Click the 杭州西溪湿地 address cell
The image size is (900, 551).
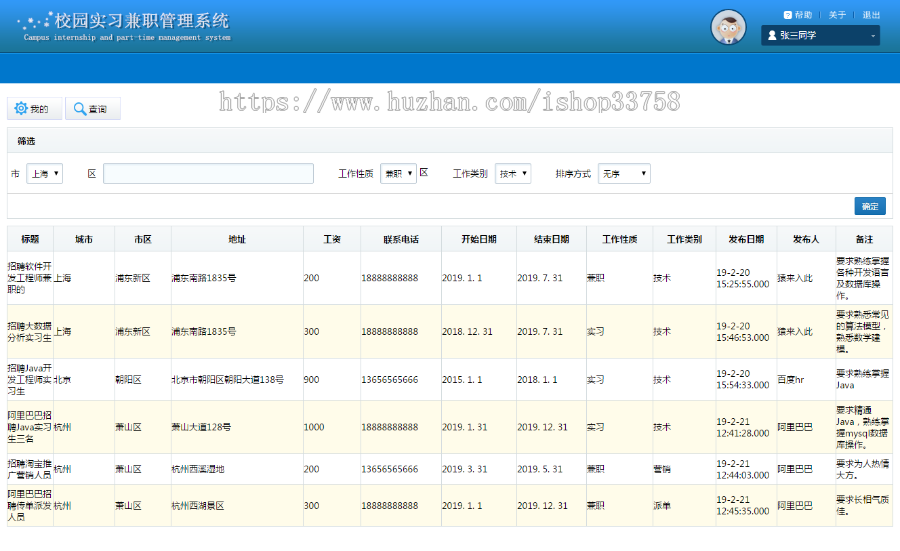(237, 469)
